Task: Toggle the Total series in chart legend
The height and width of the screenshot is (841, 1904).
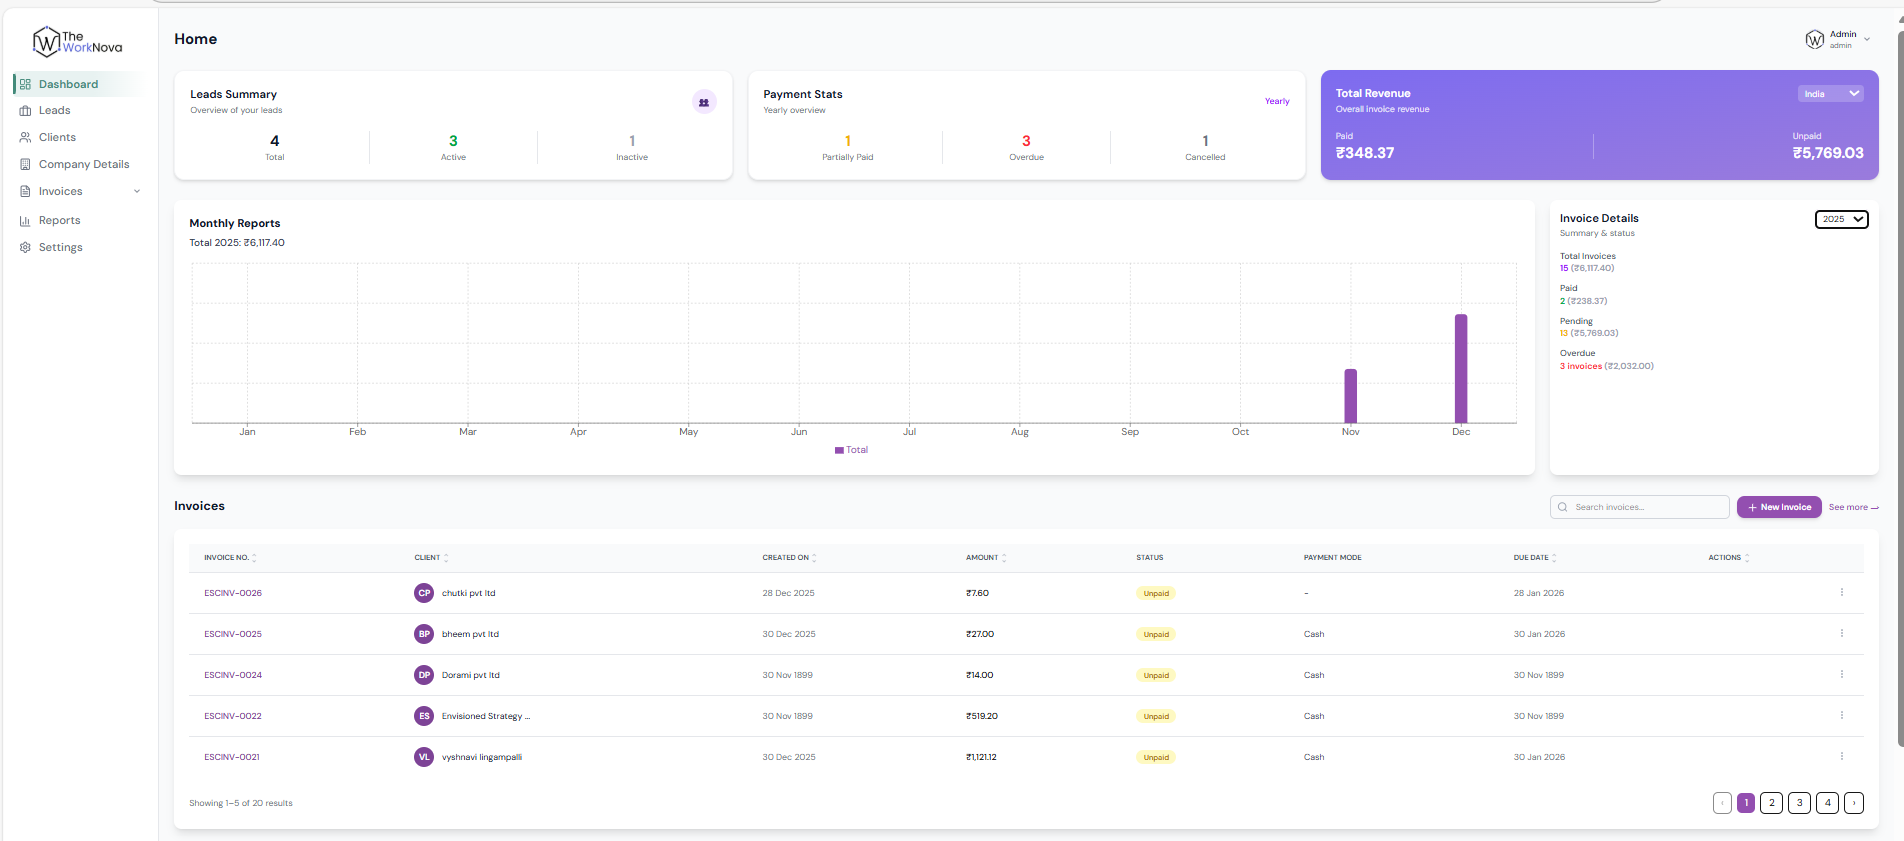Action: (x=851, y=450)
